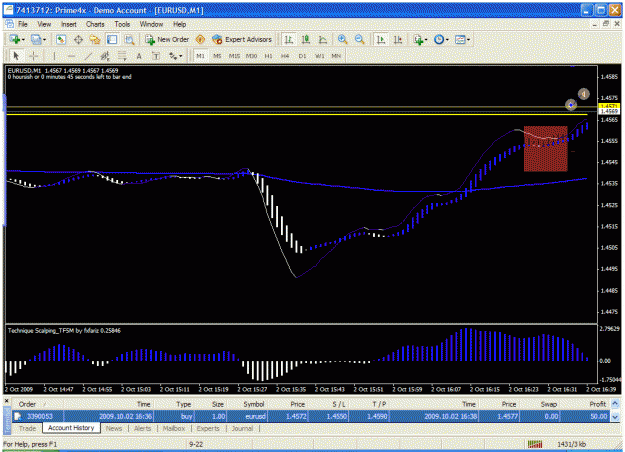
Task: Select the text A tool
Action: point(139,56)
